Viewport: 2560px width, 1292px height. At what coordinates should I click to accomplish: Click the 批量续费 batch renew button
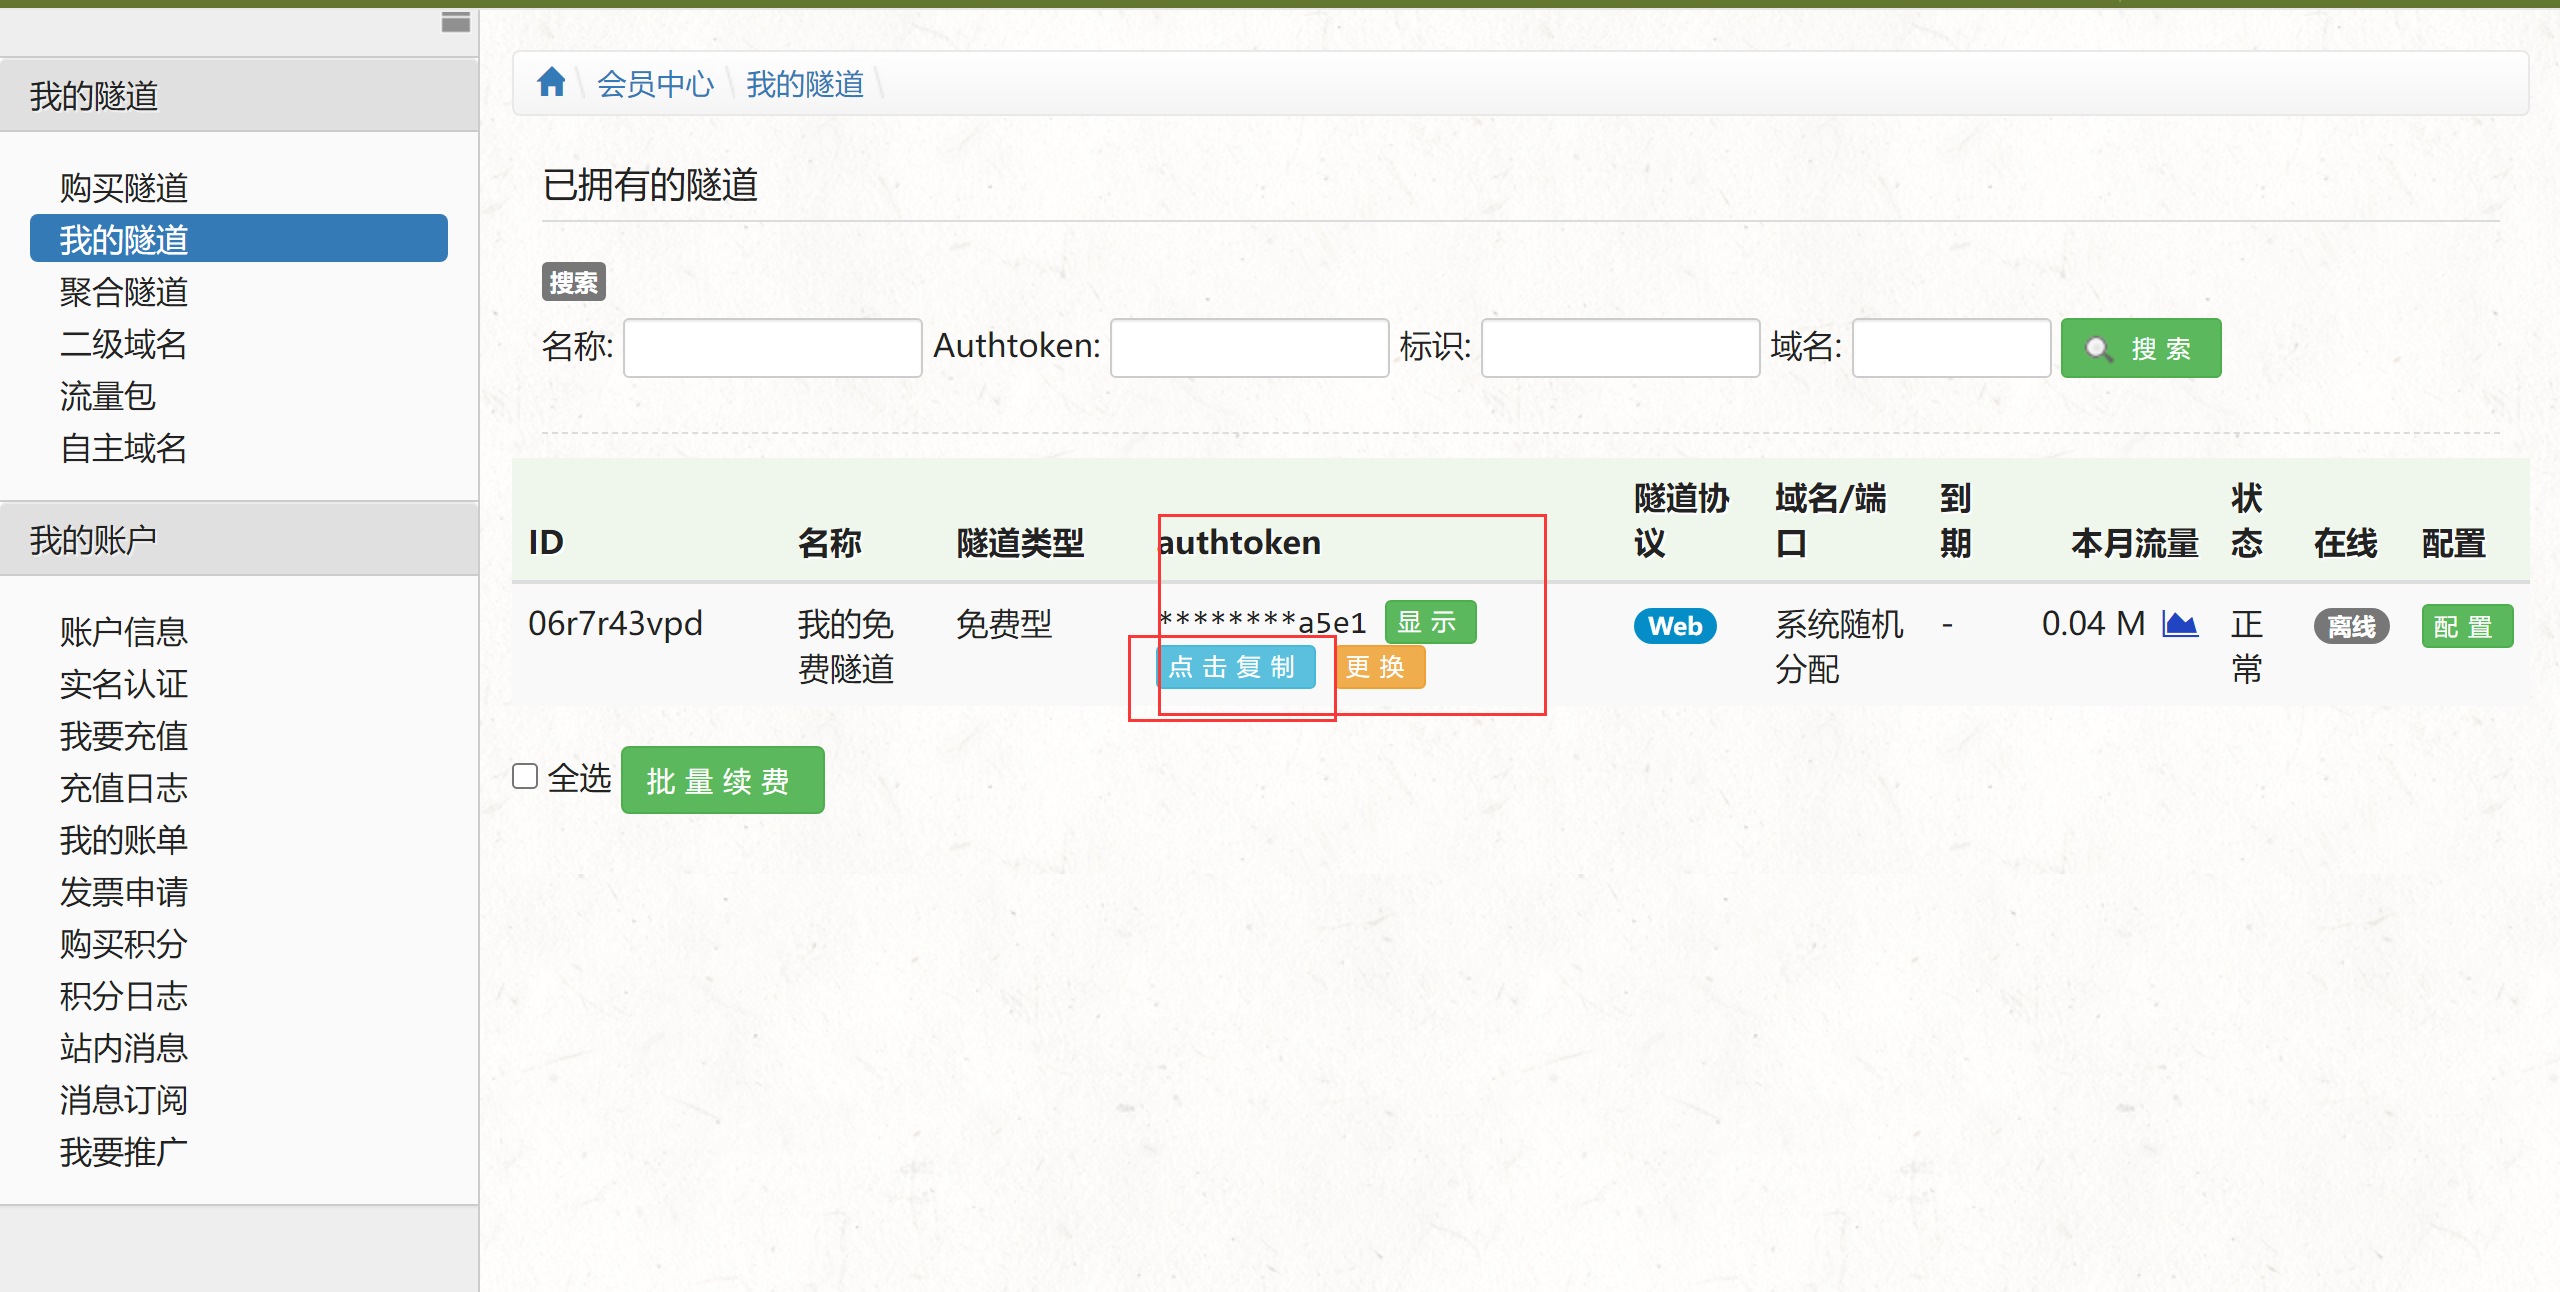click(x=722, y=780)
